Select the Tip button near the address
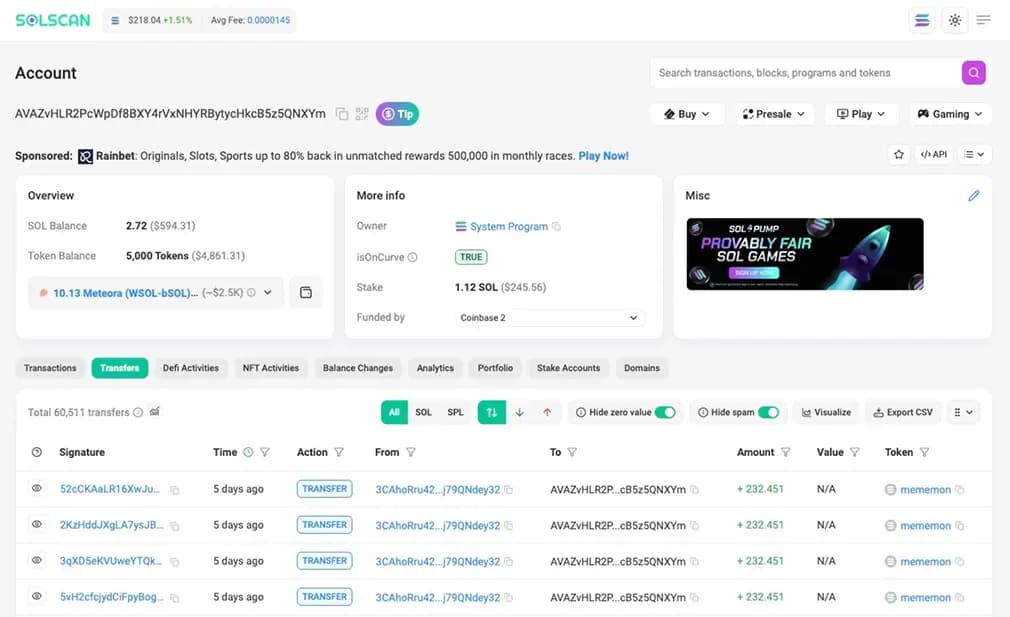Image resolution: width=1010 pixels, height=617 pixels. 397,115
